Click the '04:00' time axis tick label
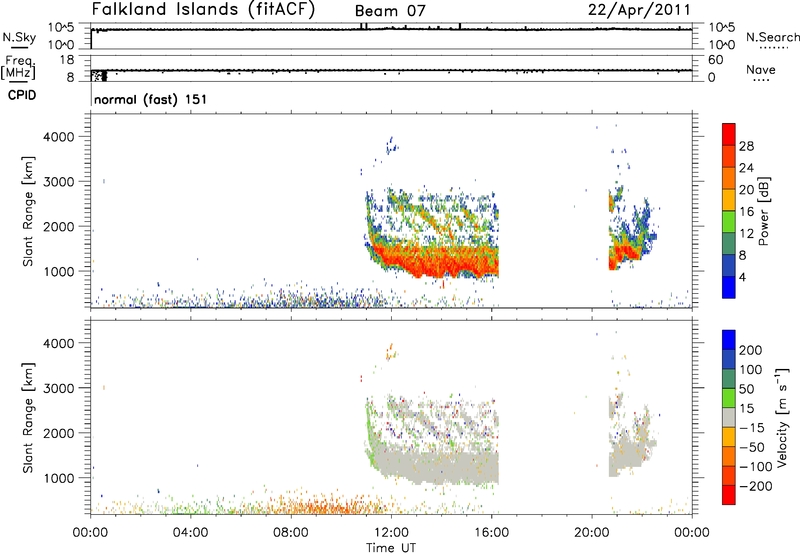This screenshot has width=800, height=554. click(190, 533)
